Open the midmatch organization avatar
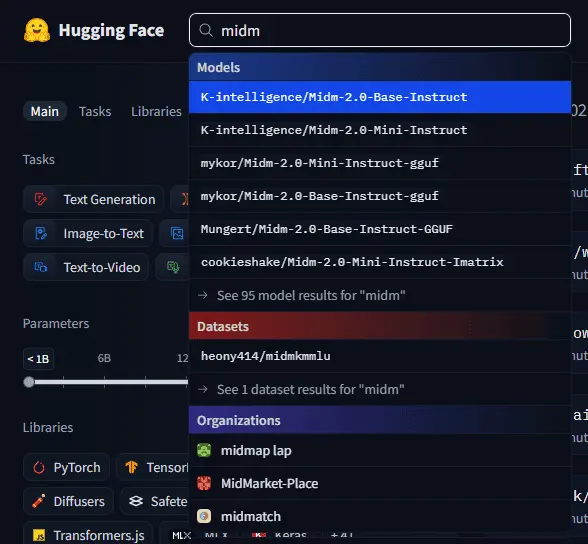 pos(204,516)
